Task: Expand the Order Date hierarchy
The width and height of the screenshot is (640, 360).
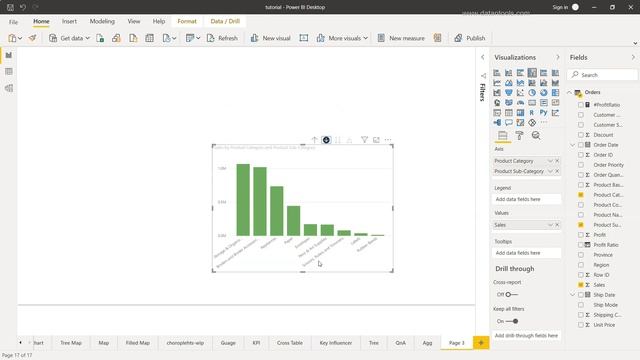Action: (572, 145)
